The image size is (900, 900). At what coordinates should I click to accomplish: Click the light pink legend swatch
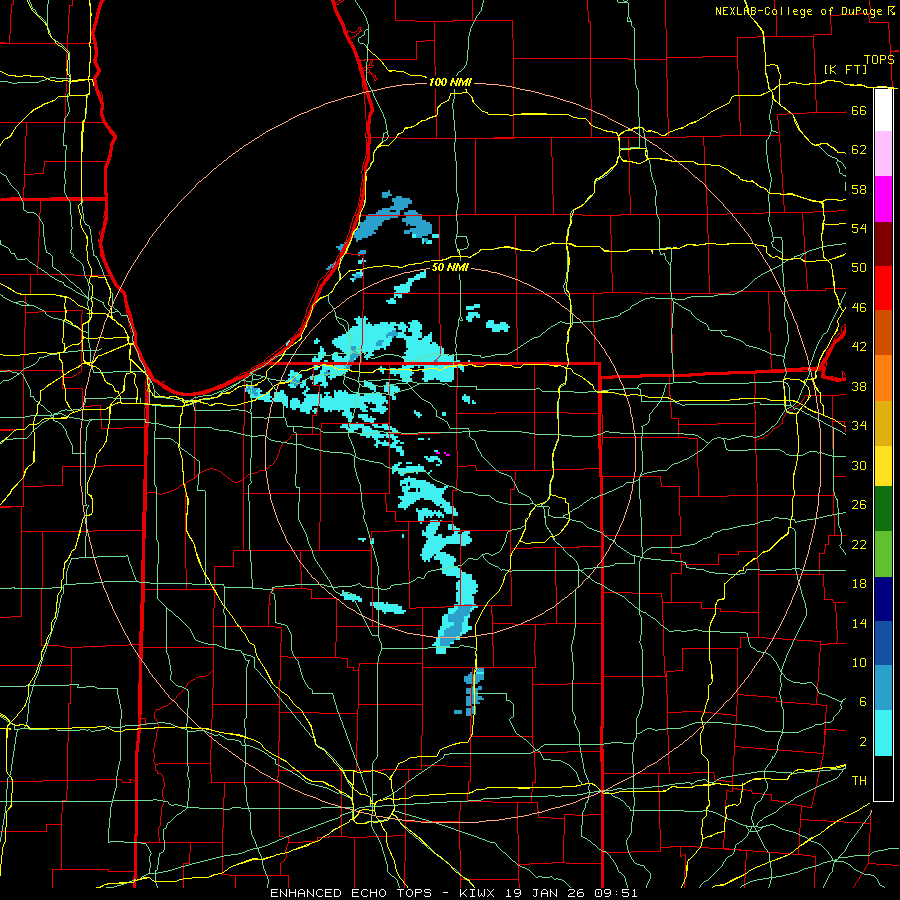pos(883,153)
